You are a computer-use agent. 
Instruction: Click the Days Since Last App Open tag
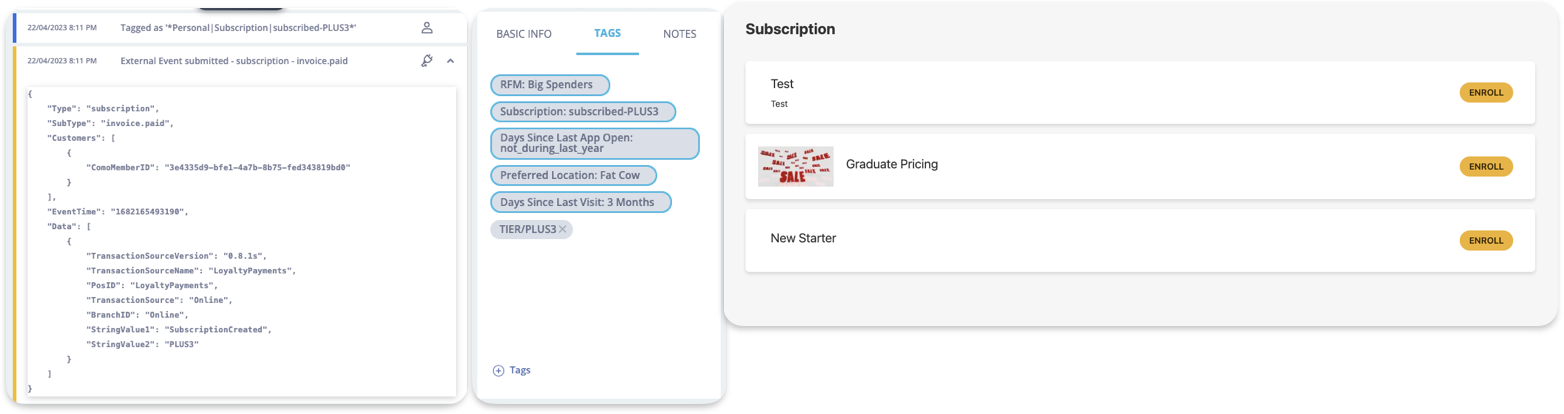tap(594, 143)
